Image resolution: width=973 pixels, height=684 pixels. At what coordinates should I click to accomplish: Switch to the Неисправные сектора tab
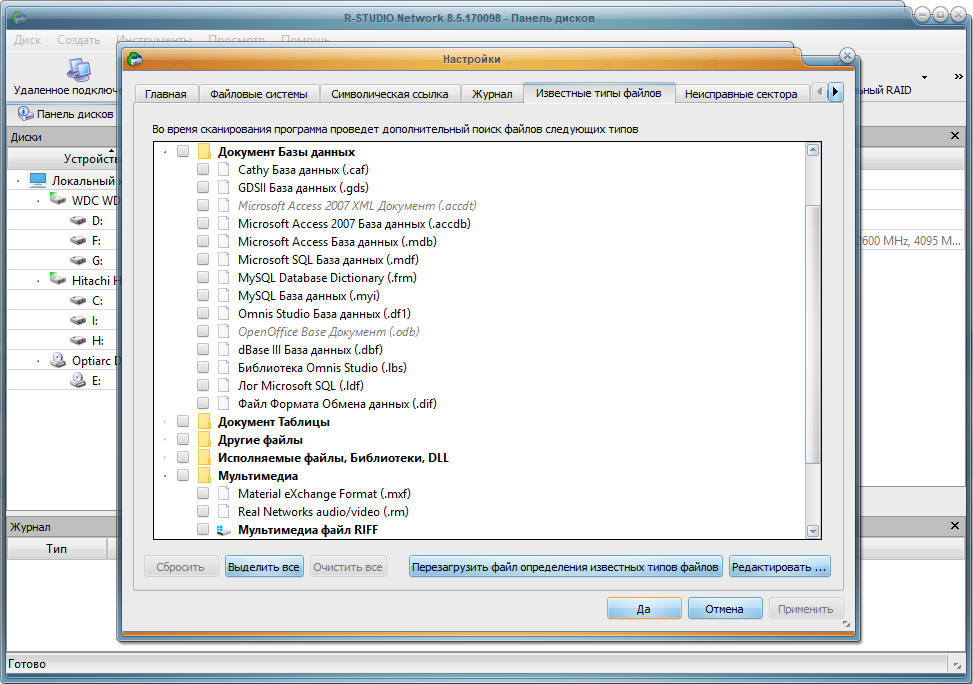pyautogui.click(x=741, y=94)
